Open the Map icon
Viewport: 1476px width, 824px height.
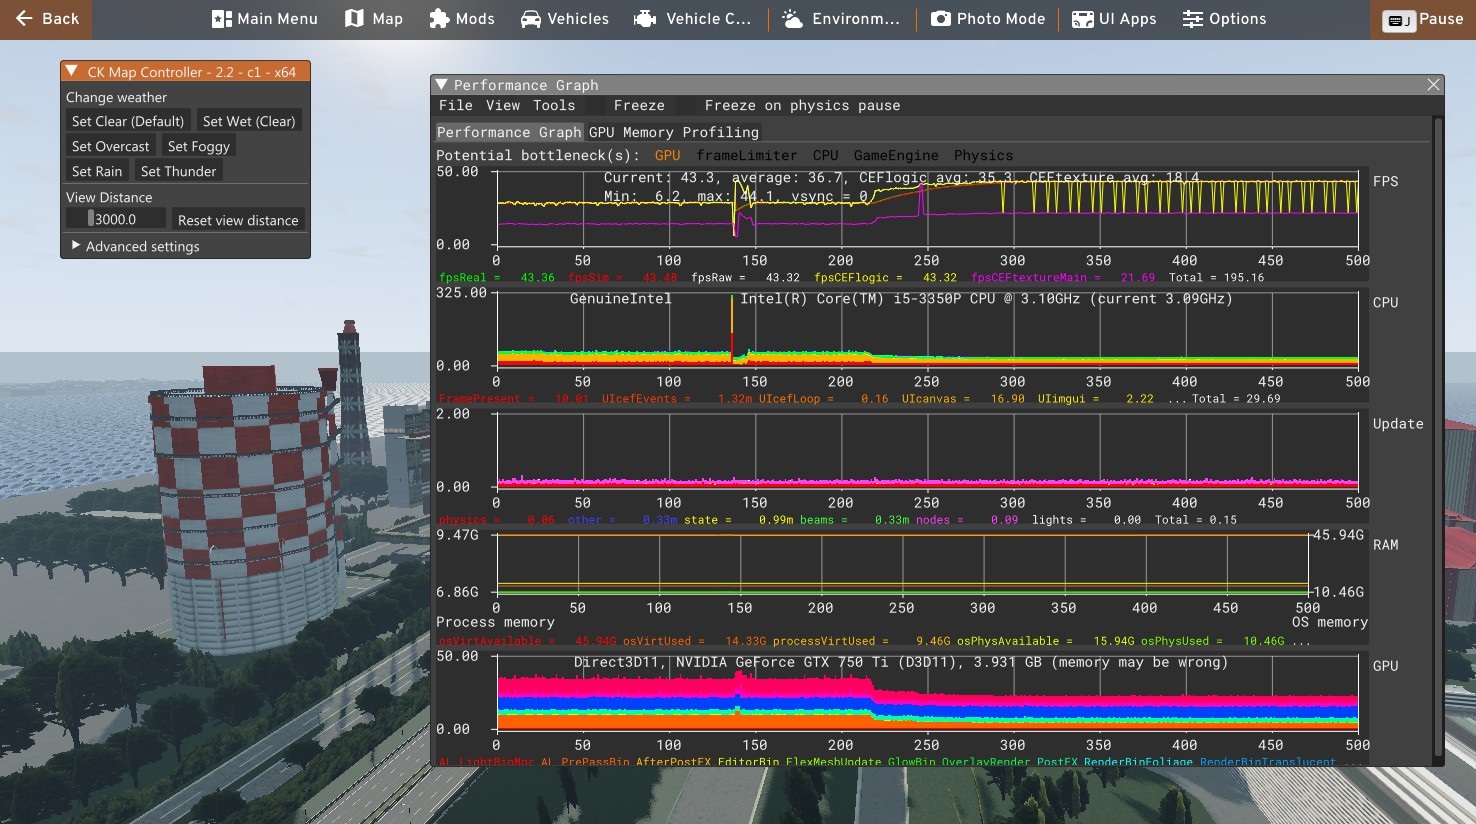coord(354,19)
